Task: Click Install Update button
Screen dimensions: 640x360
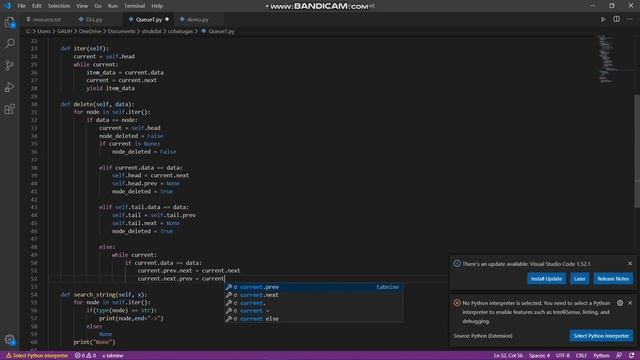Action: [x=546, y=279]
